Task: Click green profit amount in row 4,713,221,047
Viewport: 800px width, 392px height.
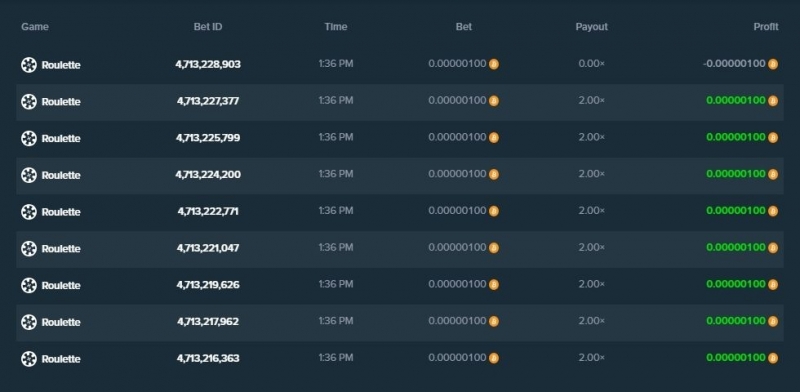Action: click(x=736, y=248)
